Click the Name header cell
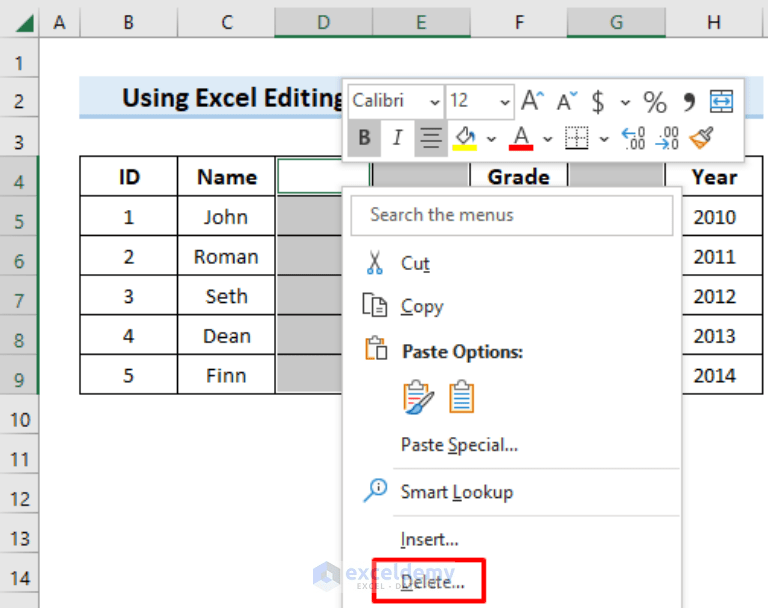The width and height of the screenshot is (768, 608). (x=226, y=176)
